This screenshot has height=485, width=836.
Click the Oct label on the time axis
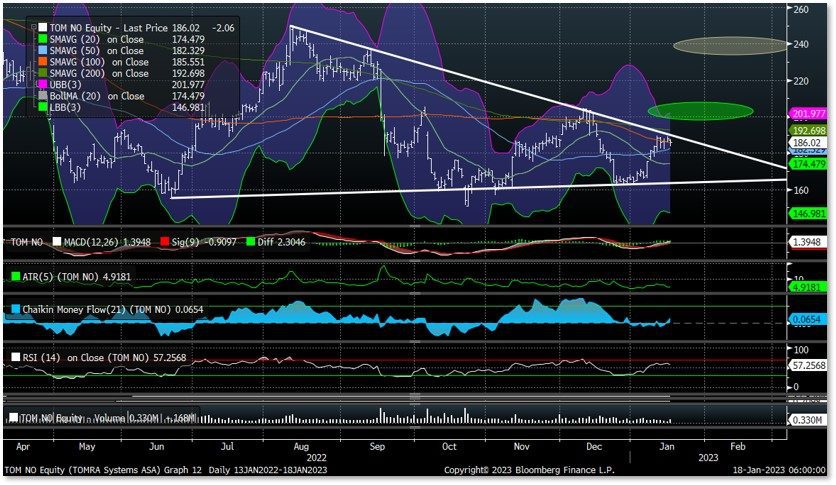449,447
